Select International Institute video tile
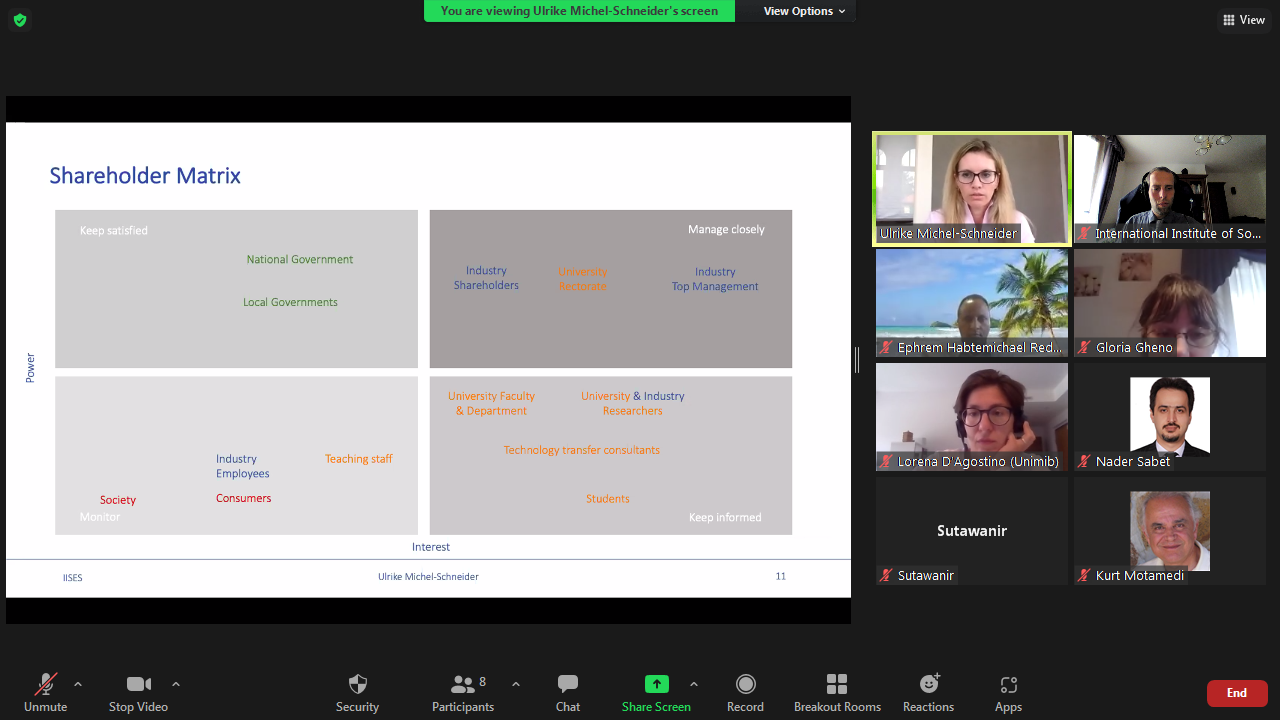 pos(1170,189)
